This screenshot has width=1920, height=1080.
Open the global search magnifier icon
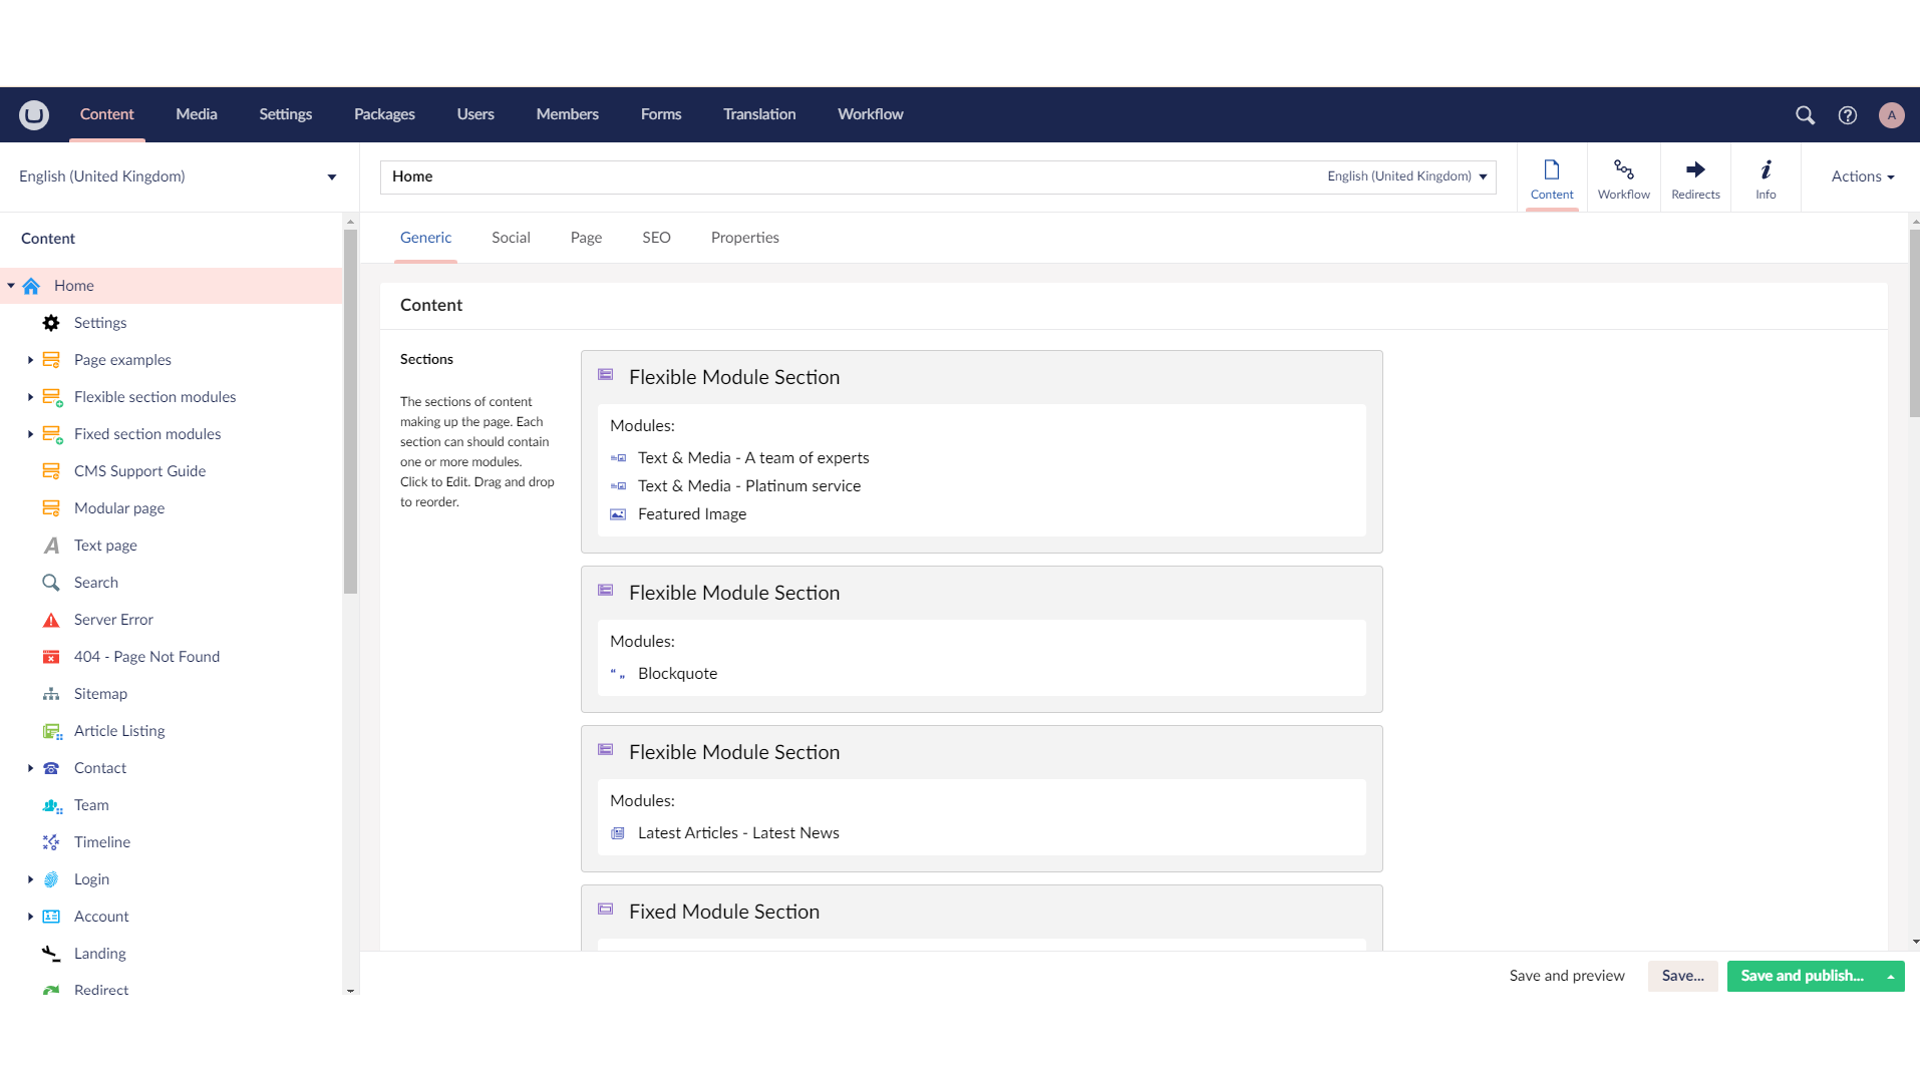(x=1804, y=115)
